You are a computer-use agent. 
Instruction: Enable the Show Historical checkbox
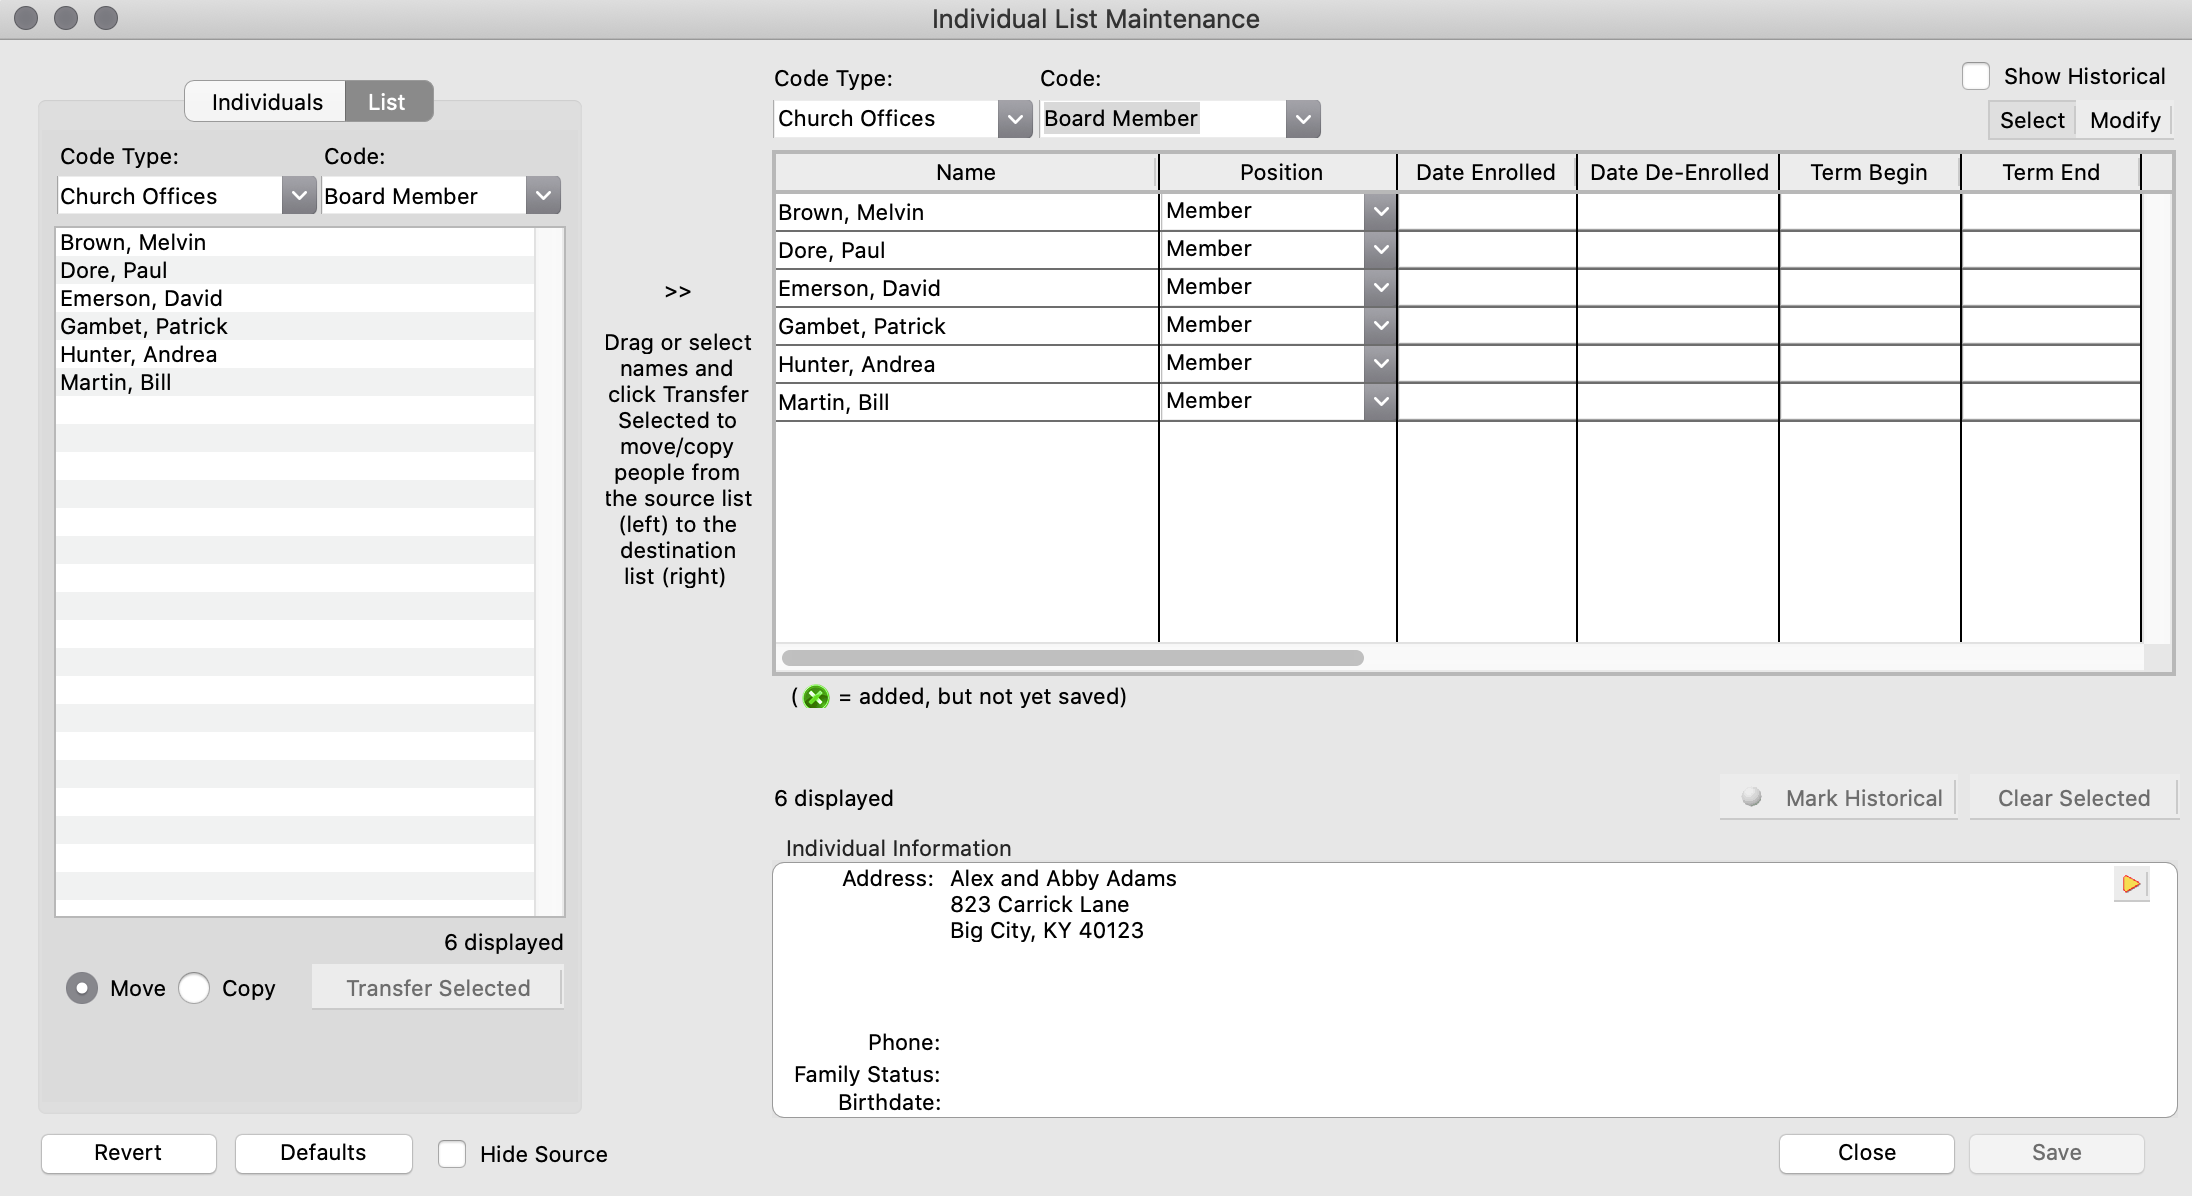pyautogui.click(x=1975, y=75)
